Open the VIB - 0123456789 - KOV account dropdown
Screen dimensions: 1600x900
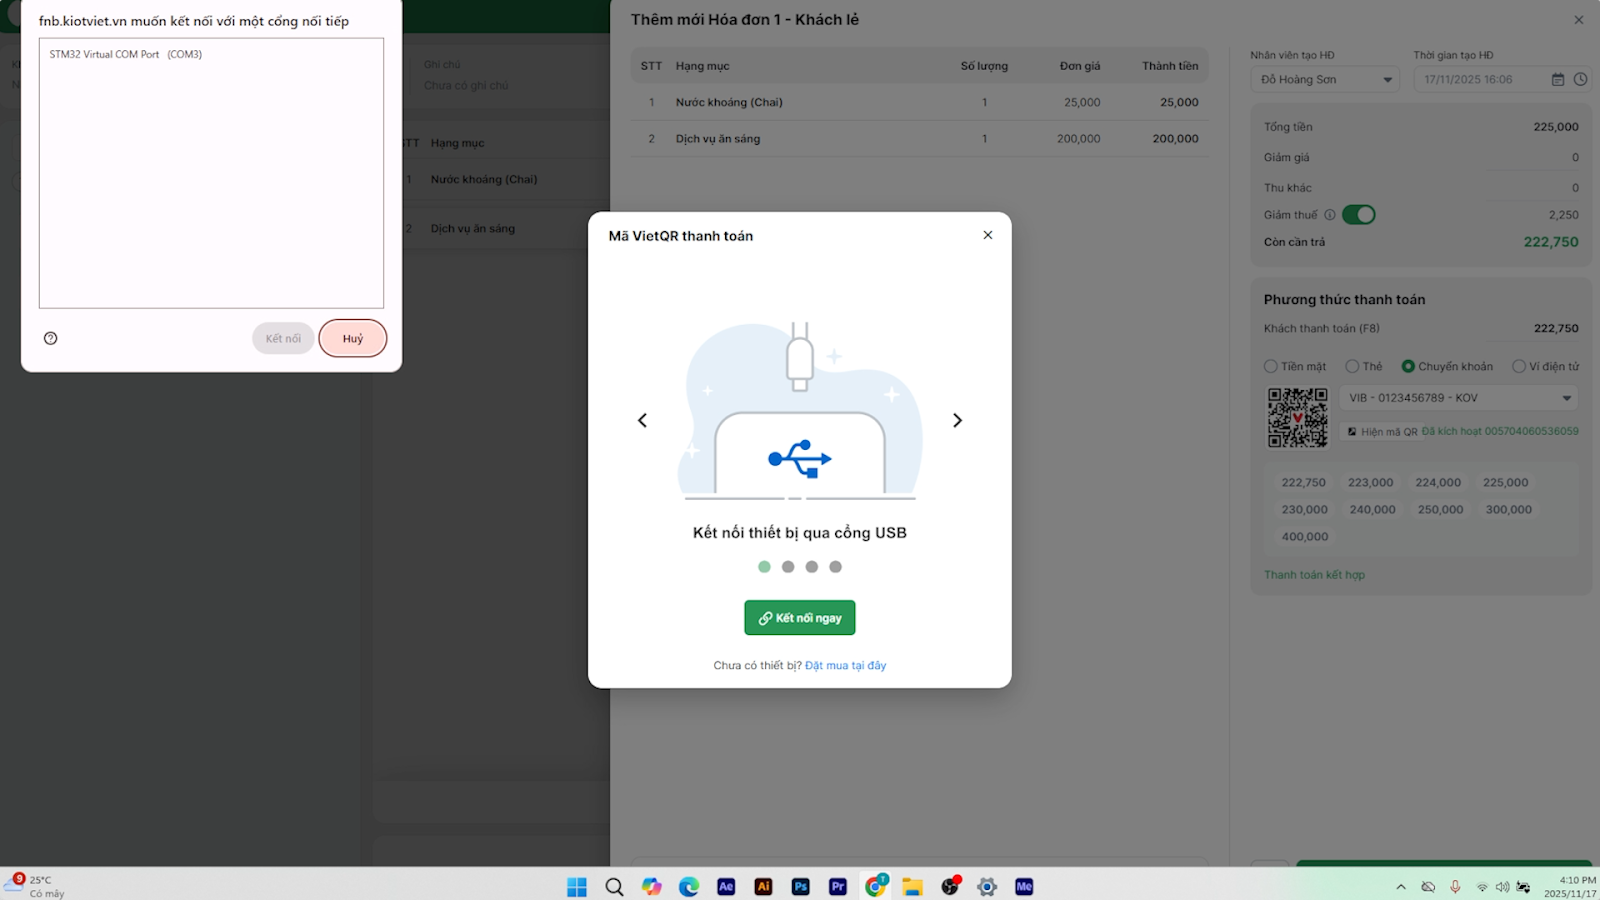click(x=1459, y=398)
